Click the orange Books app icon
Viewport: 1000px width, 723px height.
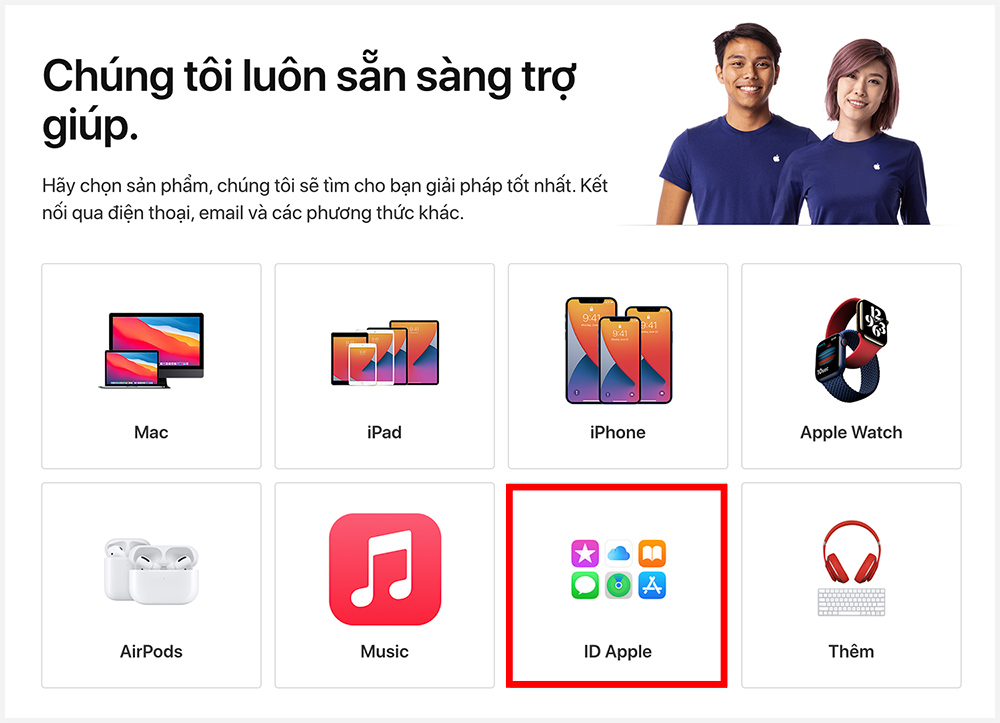[x=652, y=553]
